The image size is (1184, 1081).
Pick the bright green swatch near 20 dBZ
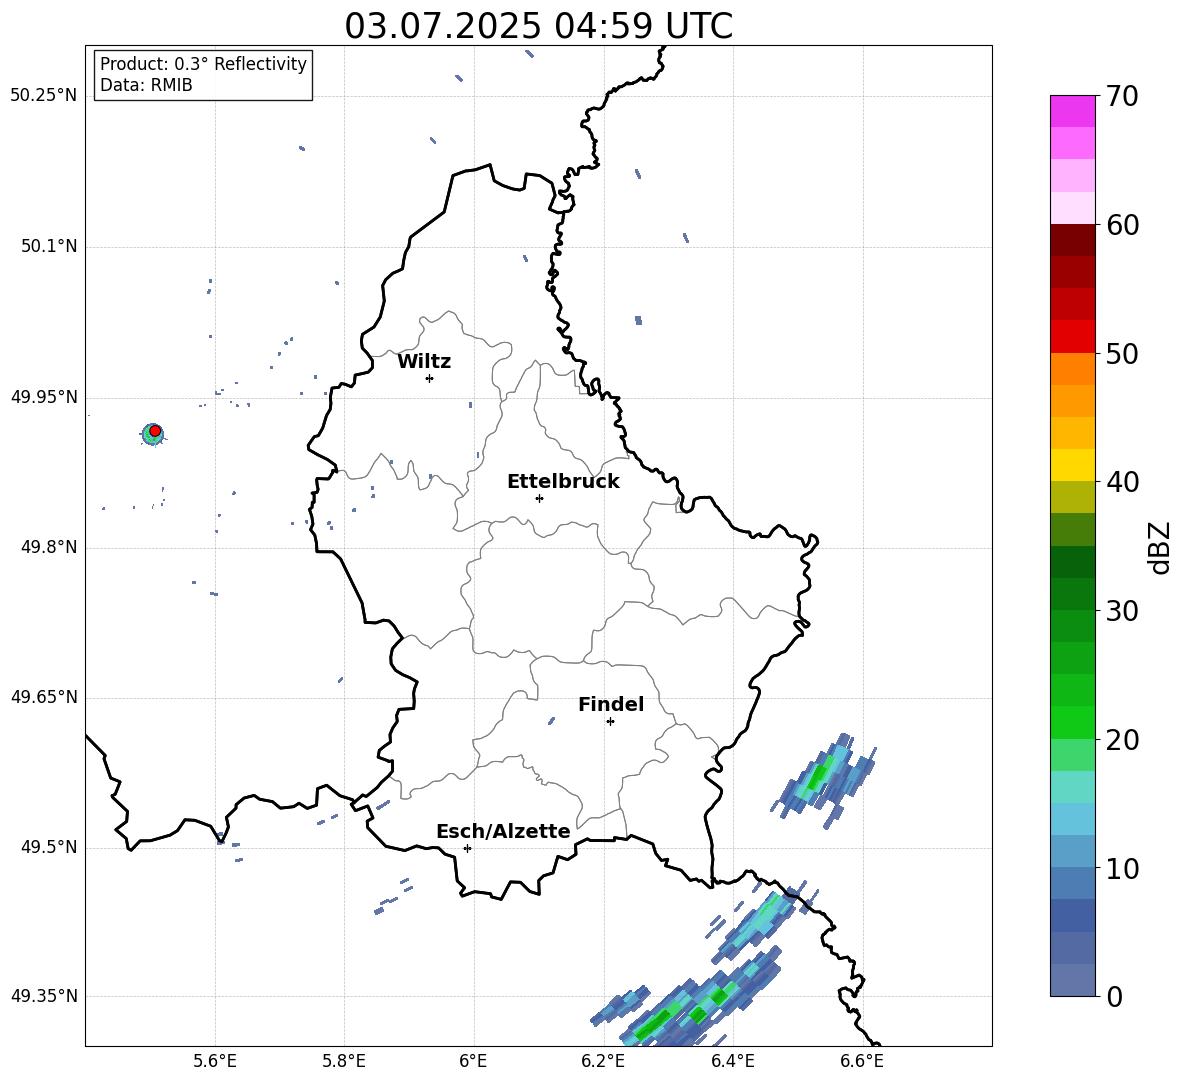point(1072,722)
